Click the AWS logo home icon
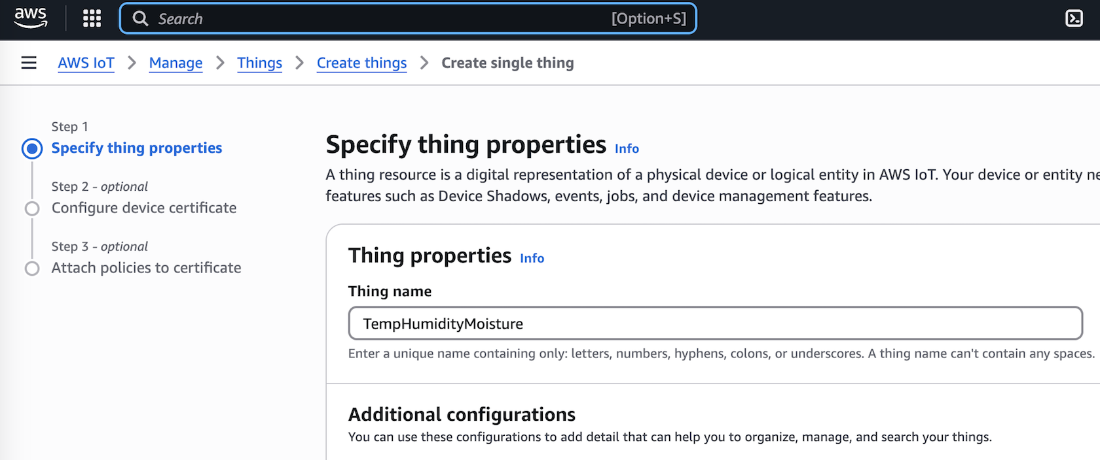 [31, 18]
